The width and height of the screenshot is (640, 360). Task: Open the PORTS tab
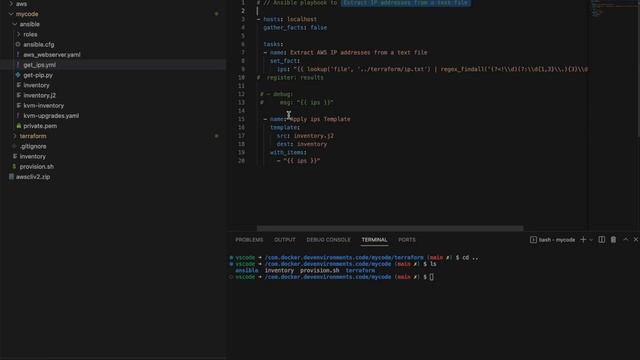click(x=407, y=240)
